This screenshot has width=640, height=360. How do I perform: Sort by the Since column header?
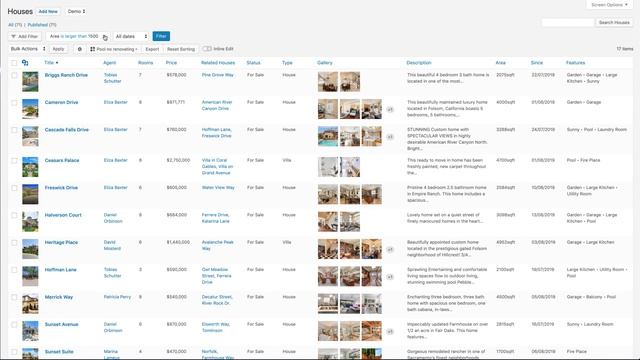tap(537, 63)
